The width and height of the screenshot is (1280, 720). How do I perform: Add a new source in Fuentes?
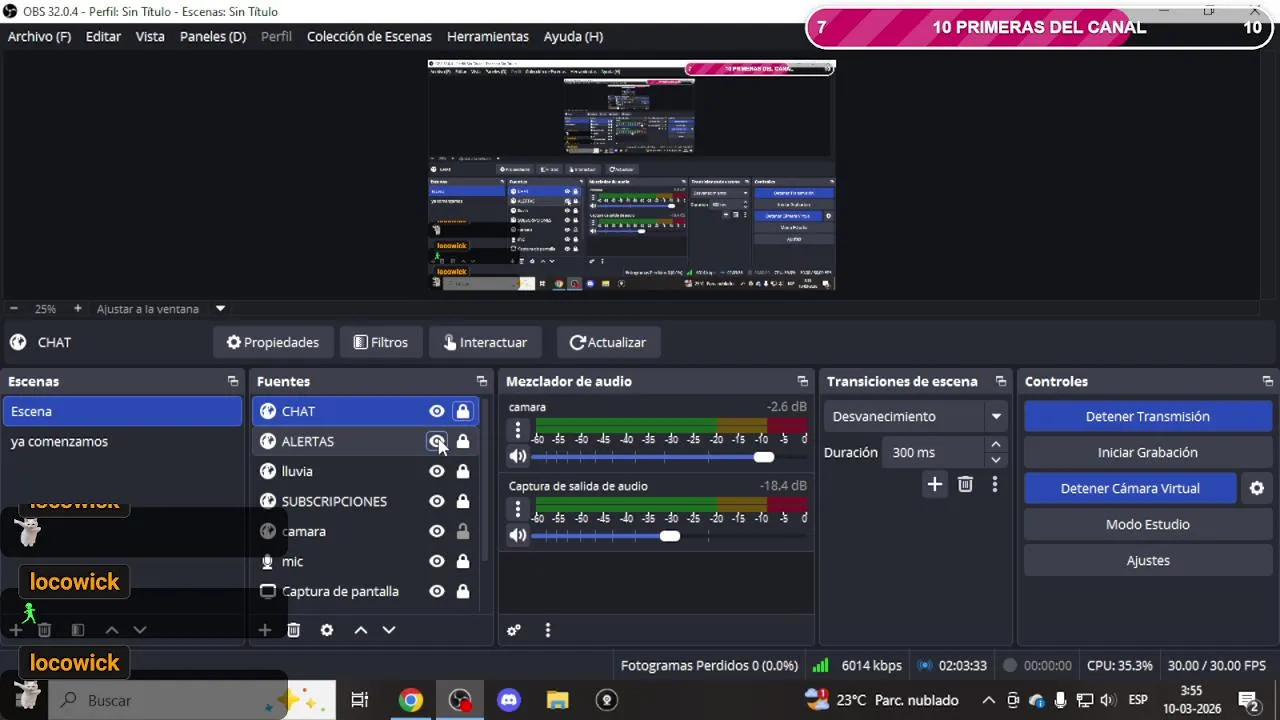264,630
